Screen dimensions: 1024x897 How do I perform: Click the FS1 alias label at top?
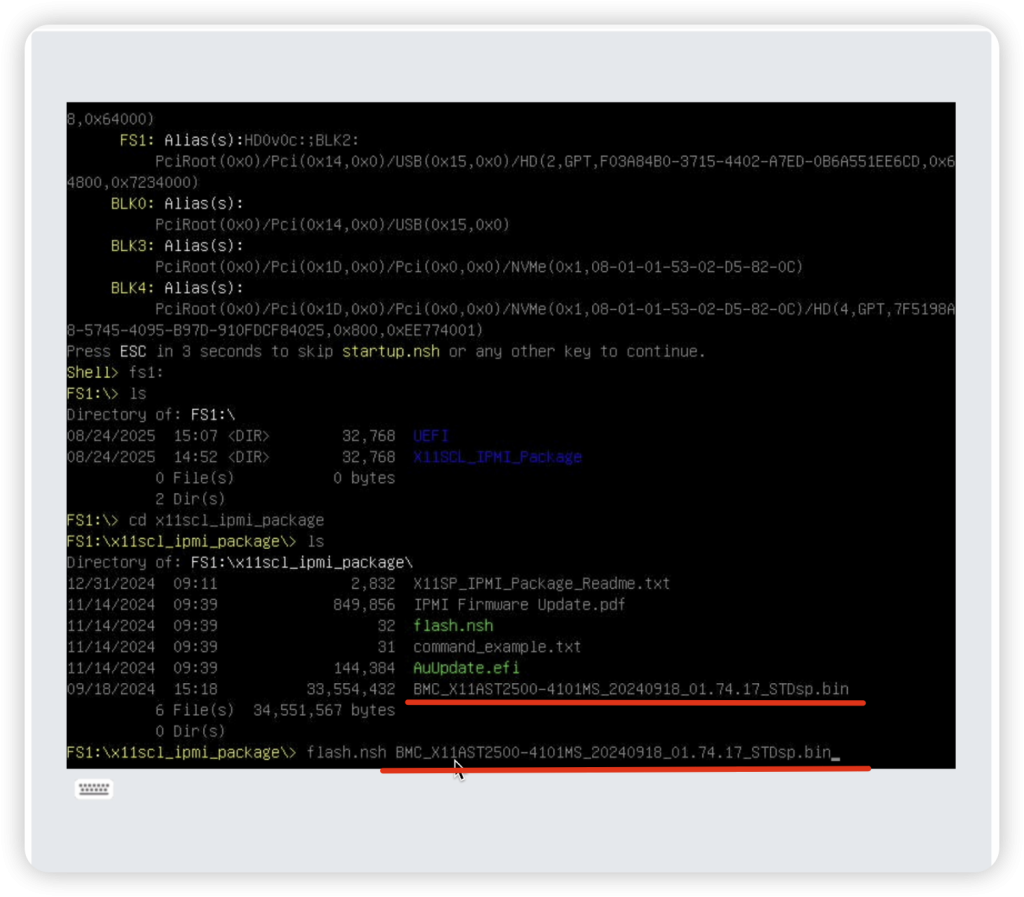(x=137, y=140)
